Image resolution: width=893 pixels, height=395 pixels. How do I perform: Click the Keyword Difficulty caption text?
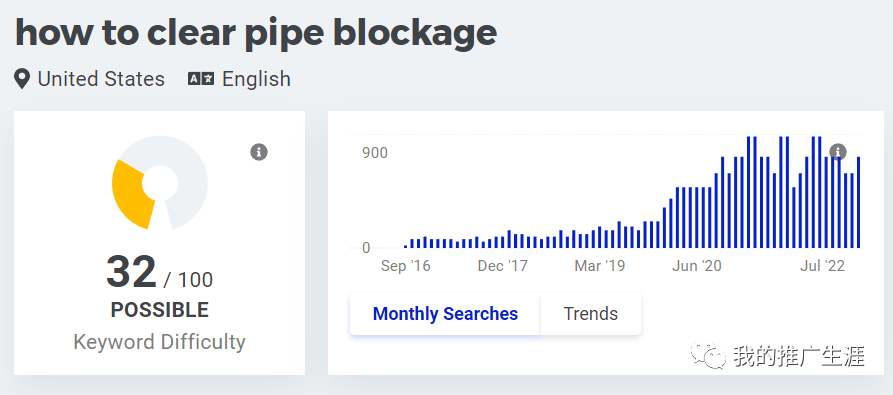click(159, 342)
